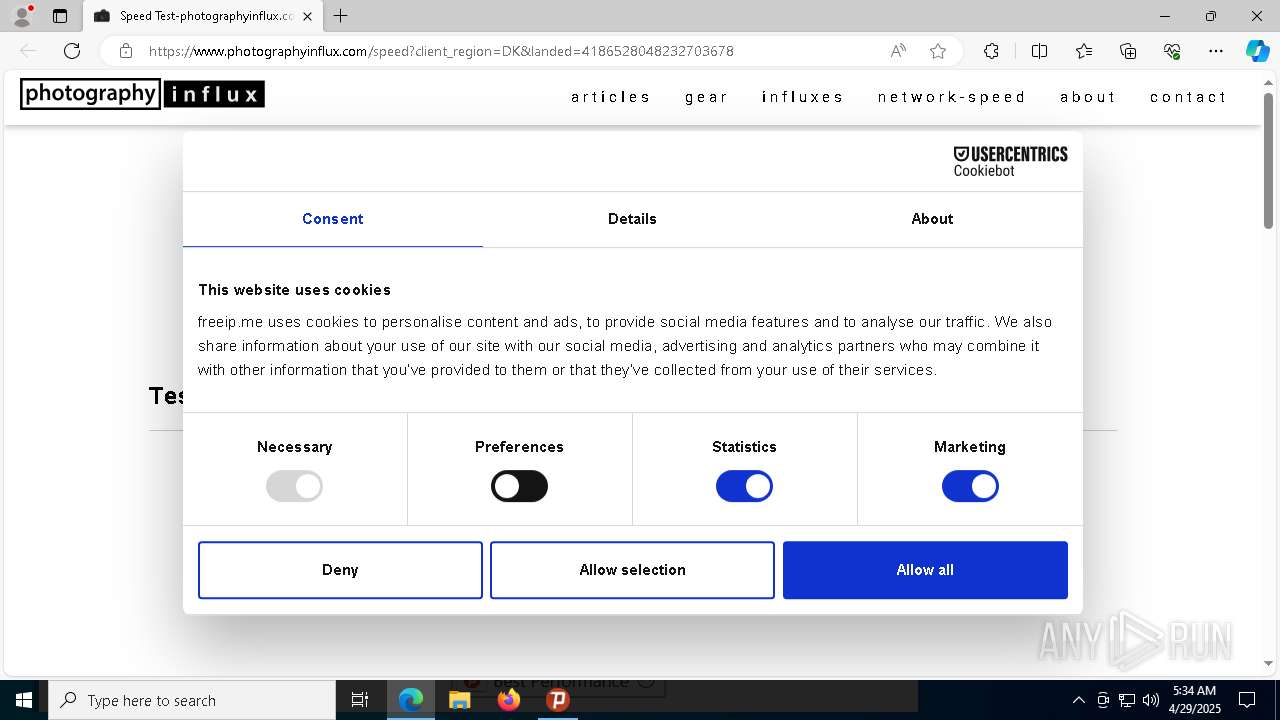
Task: Disable the Marketing cookies switch
Action: (970, 486)
